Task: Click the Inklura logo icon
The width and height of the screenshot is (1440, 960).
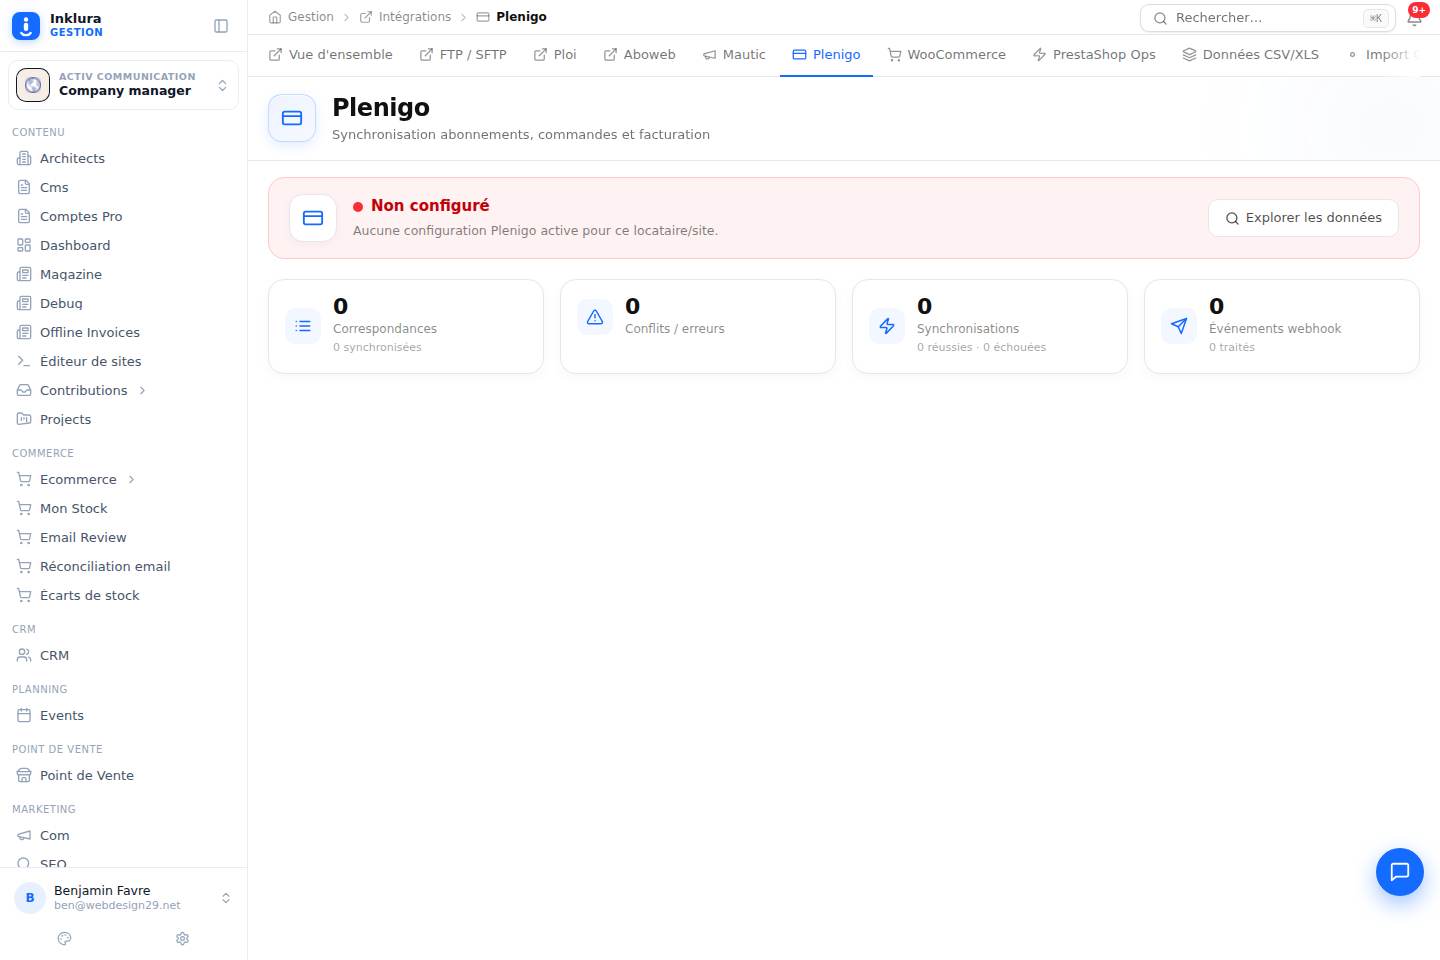Action: (26, 26)
